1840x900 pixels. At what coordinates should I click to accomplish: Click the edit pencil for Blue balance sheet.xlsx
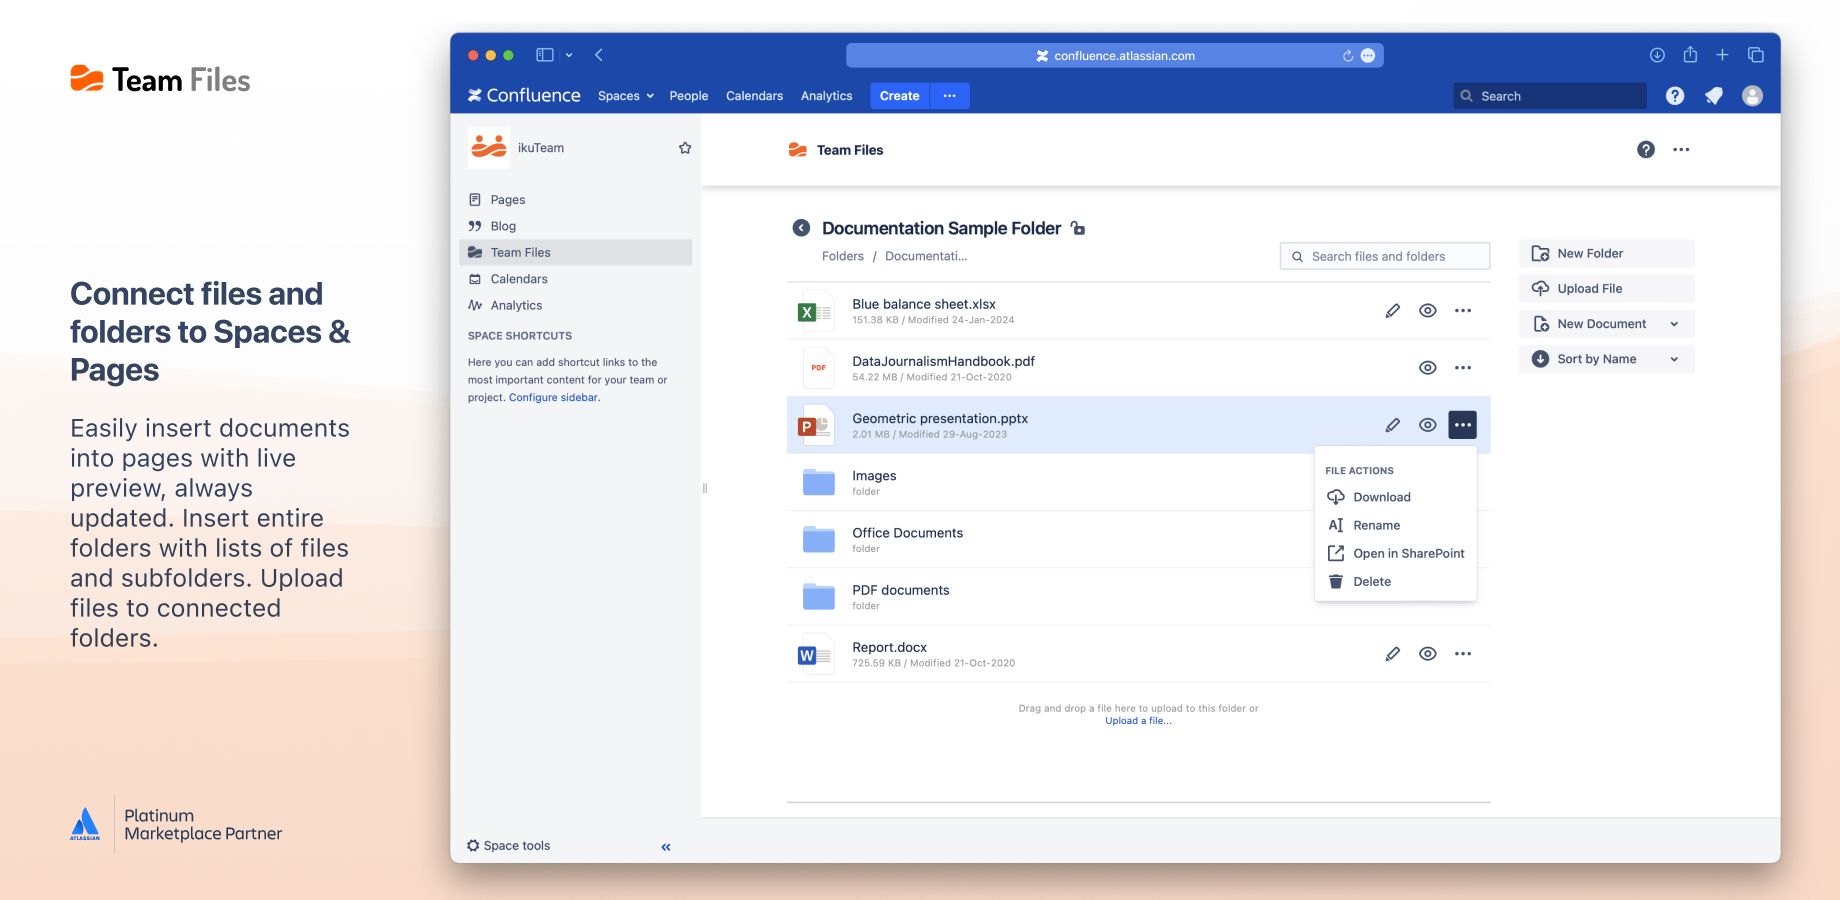coord(1392,311)
